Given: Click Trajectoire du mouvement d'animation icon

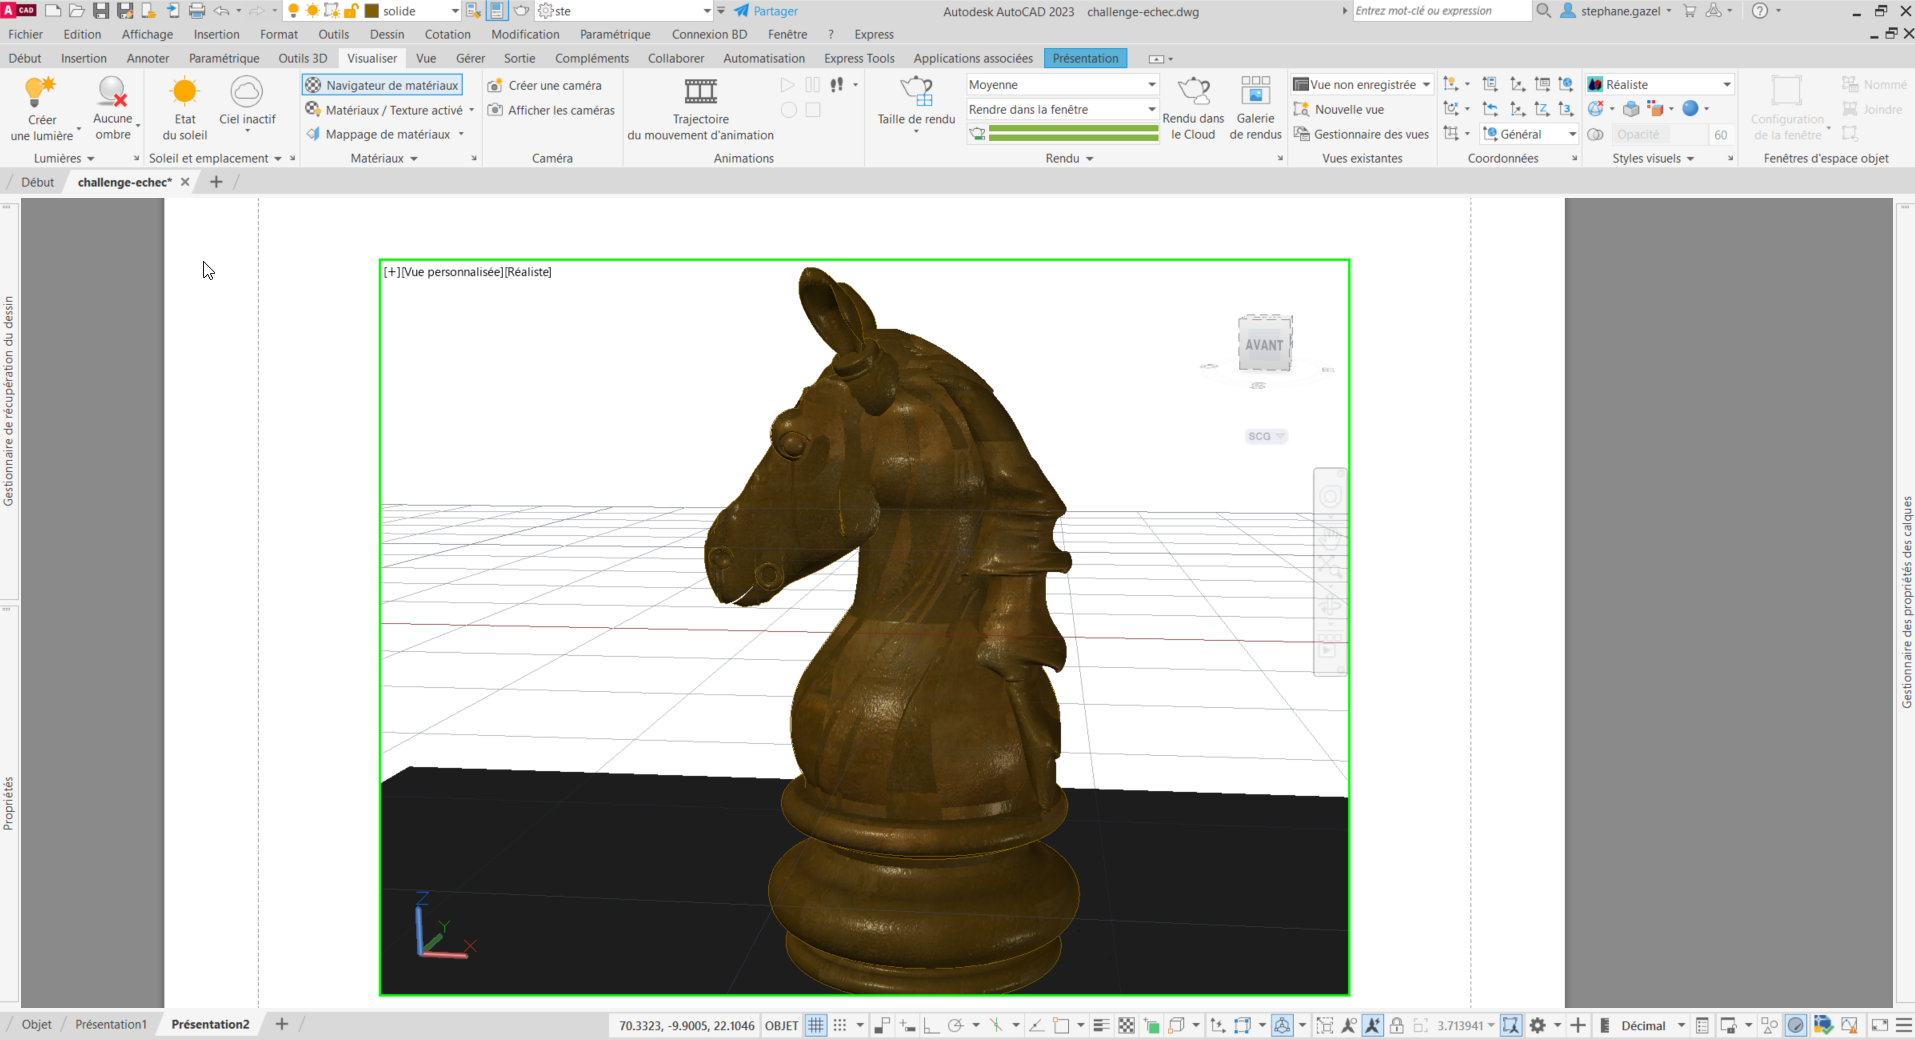Looking at the screenshot, I should coord(700,93).
